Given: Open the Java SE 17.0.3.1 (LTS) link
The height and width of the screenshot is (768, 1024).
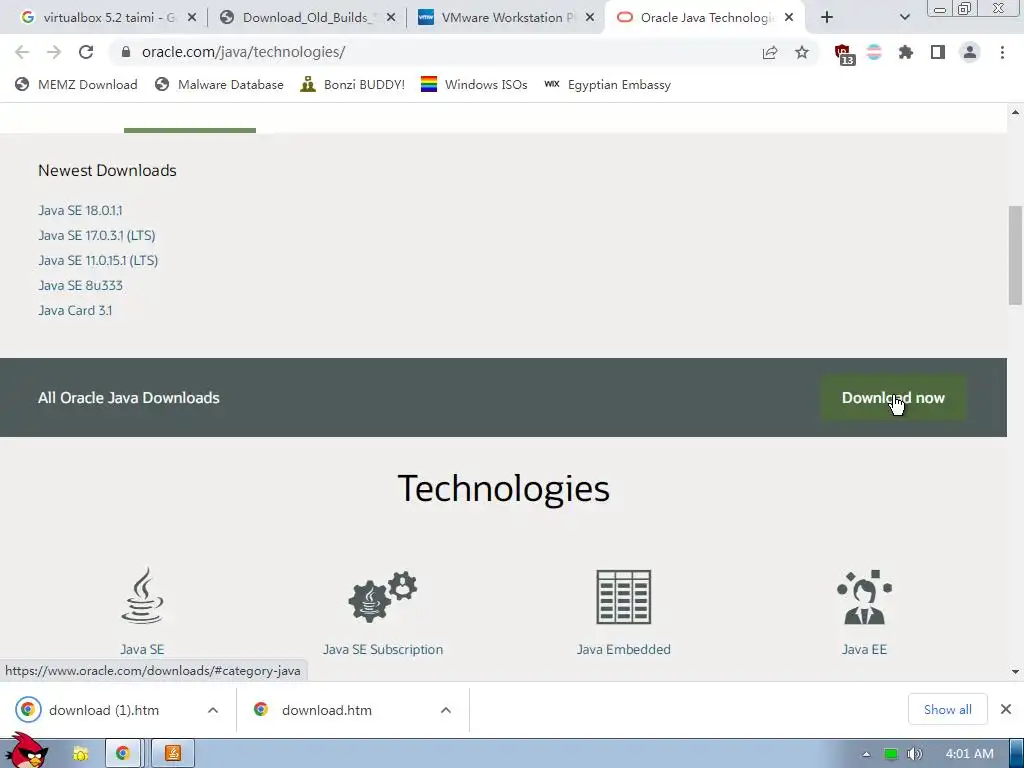Looking at the screenshot, I should (97, 235).
